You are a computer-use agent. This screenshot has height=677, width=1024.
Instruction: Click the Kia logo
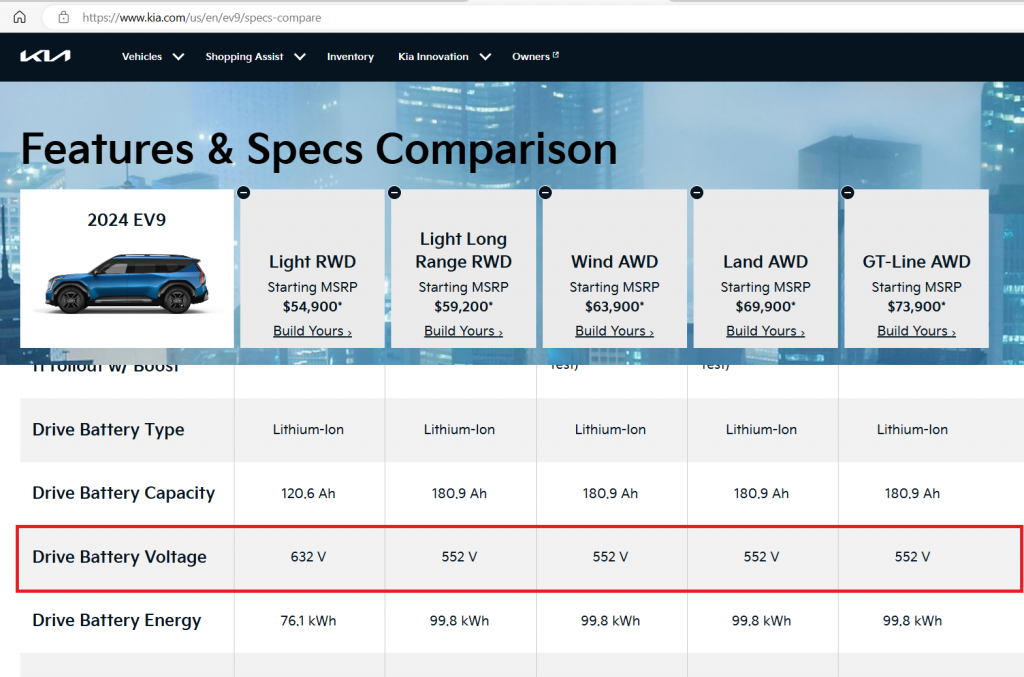pos(45,56)
